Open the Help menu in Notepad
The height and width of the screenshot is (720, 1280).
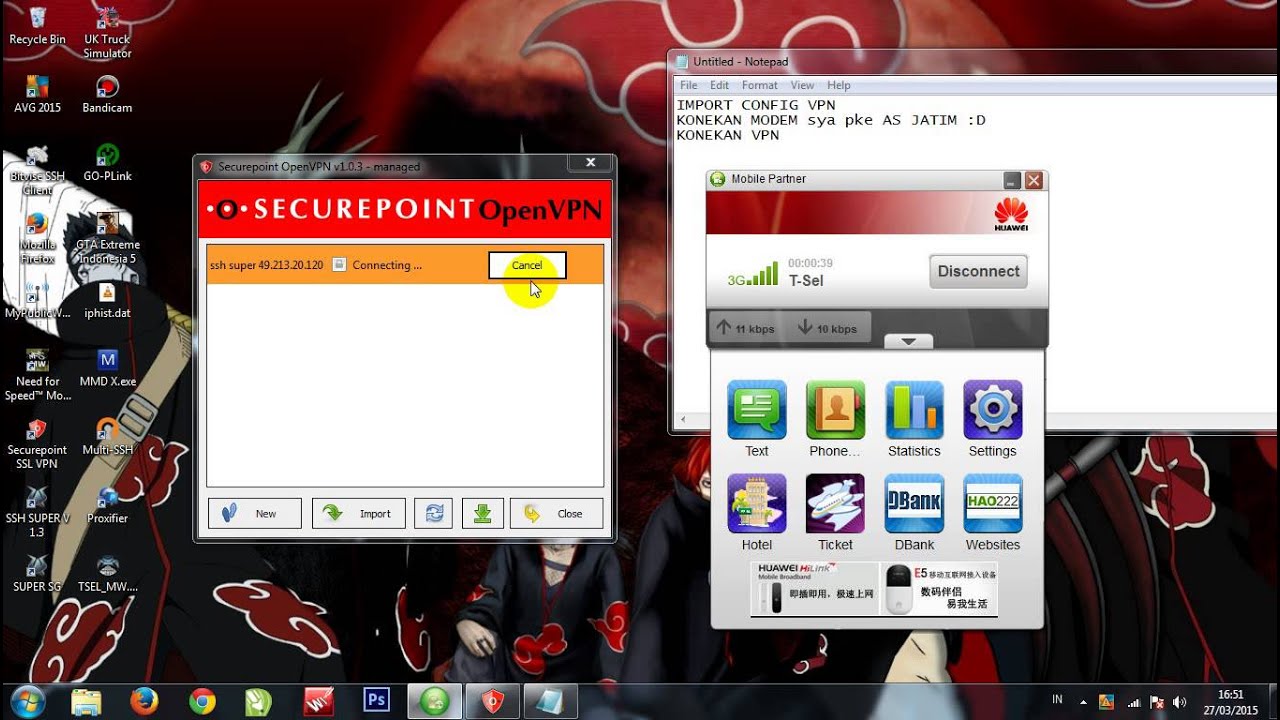click(838, 86)
